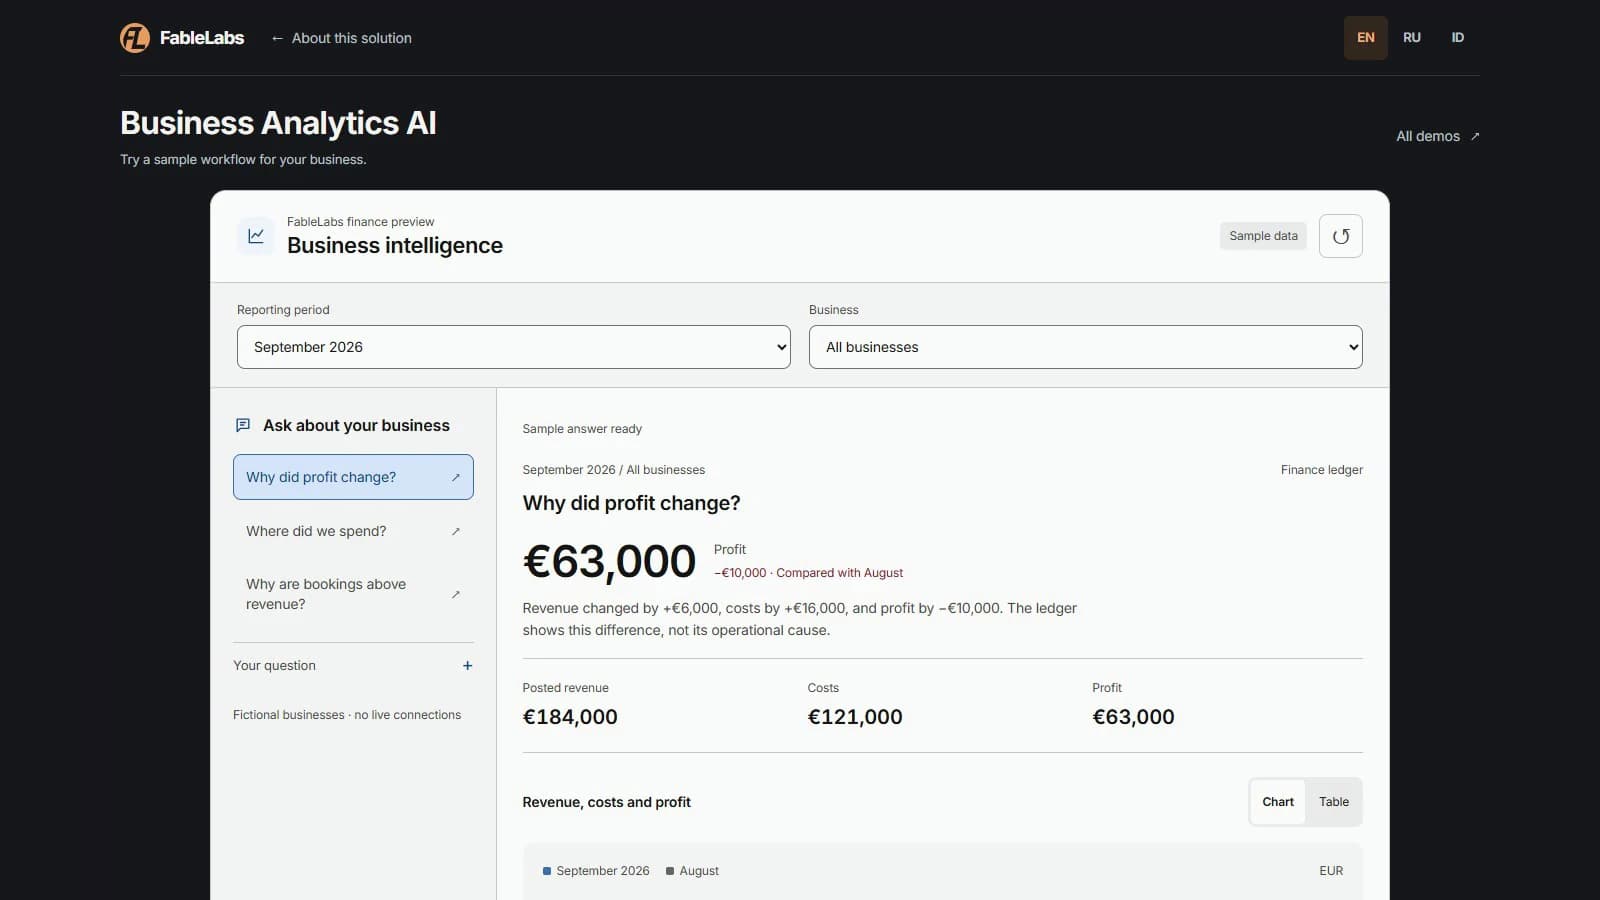
Task: Open the Reporting period dropdown
Action: (514, 347)
